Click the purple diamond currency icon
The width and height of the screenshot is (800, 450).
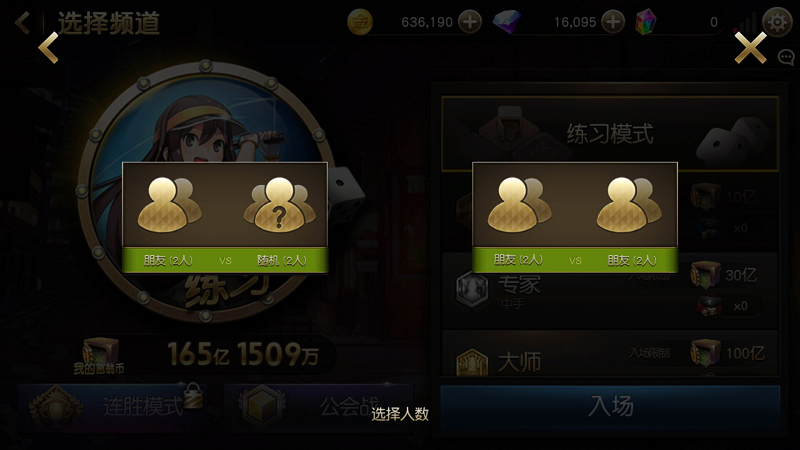tap(507, 22)
